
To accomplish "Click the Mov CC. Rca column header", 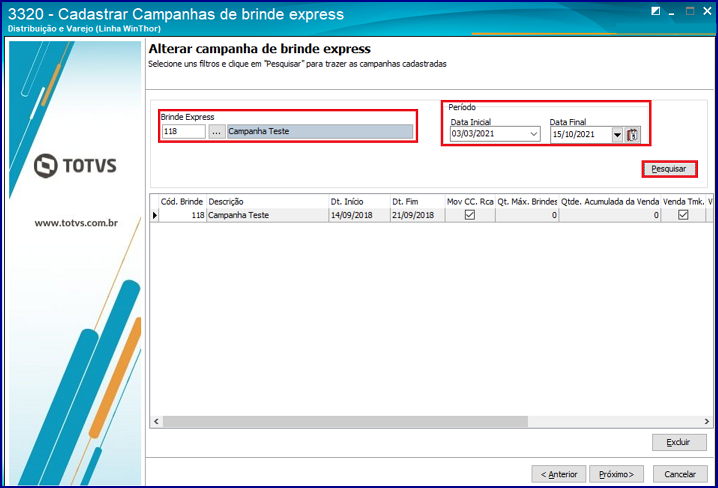I will pyautogui.click(x=470, y=201).
